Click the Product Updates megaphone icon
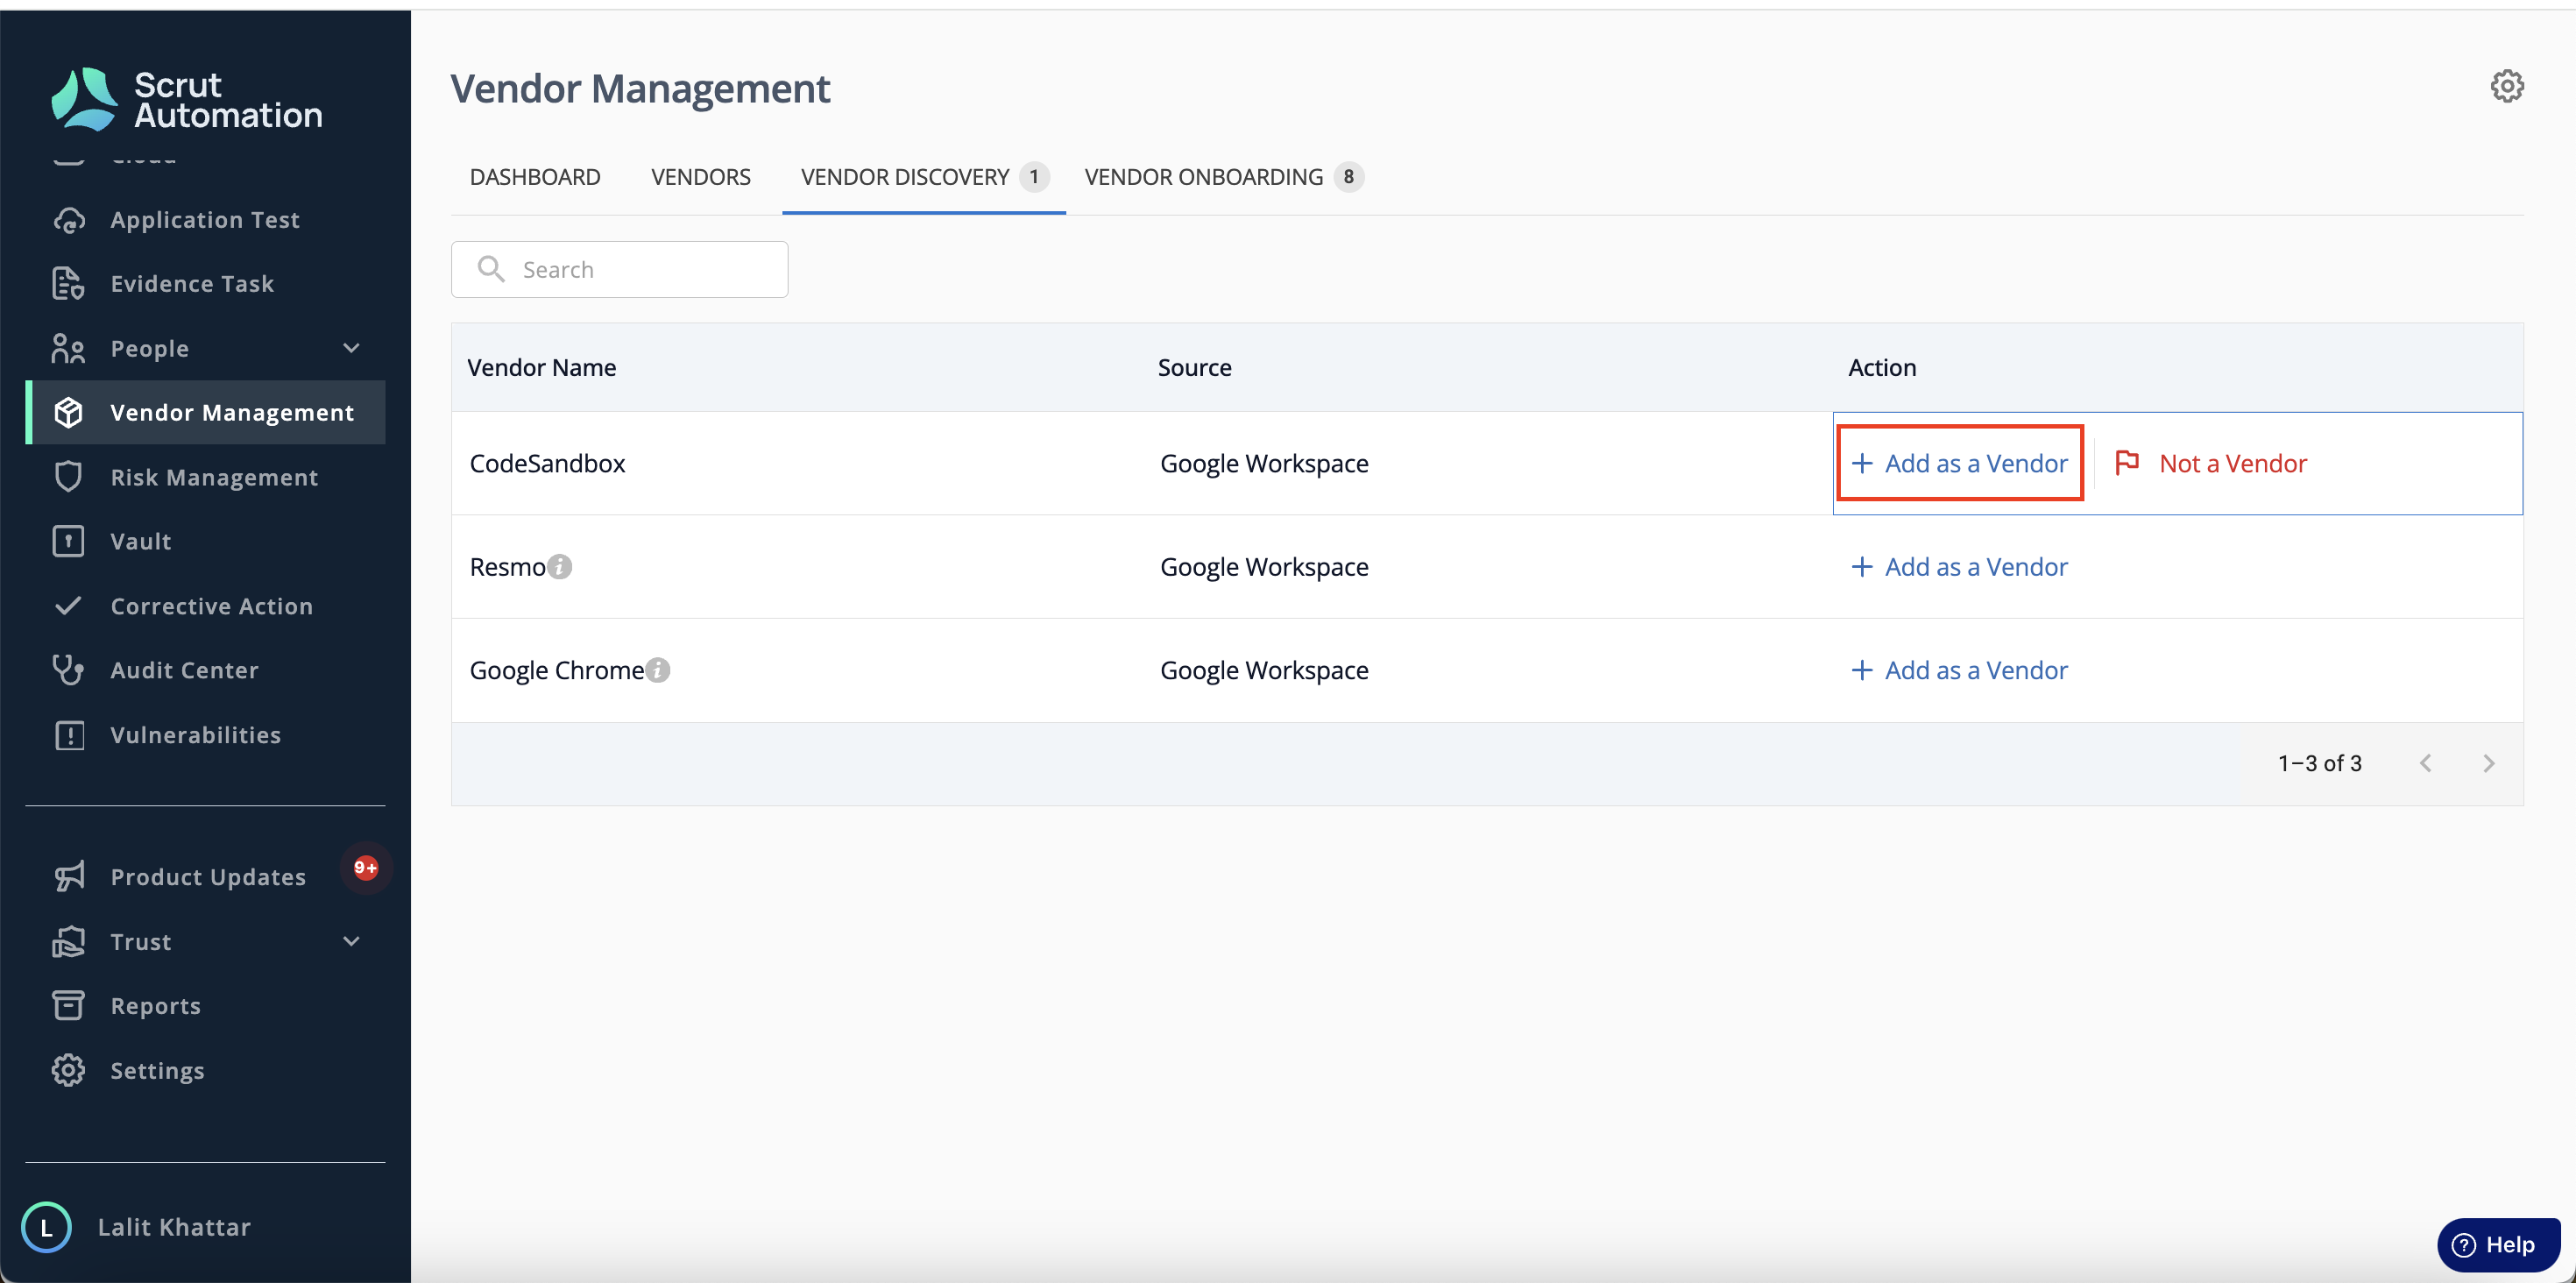 click(68, 877)
